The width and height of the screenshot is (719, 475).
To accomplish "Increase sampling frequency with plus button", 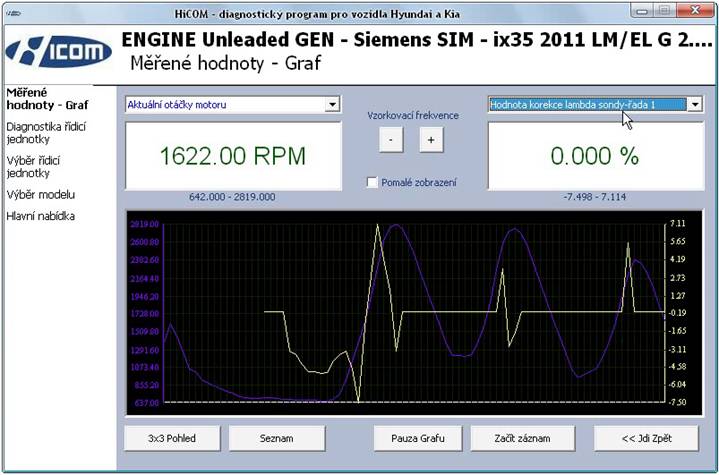I will tap(430, 141).
